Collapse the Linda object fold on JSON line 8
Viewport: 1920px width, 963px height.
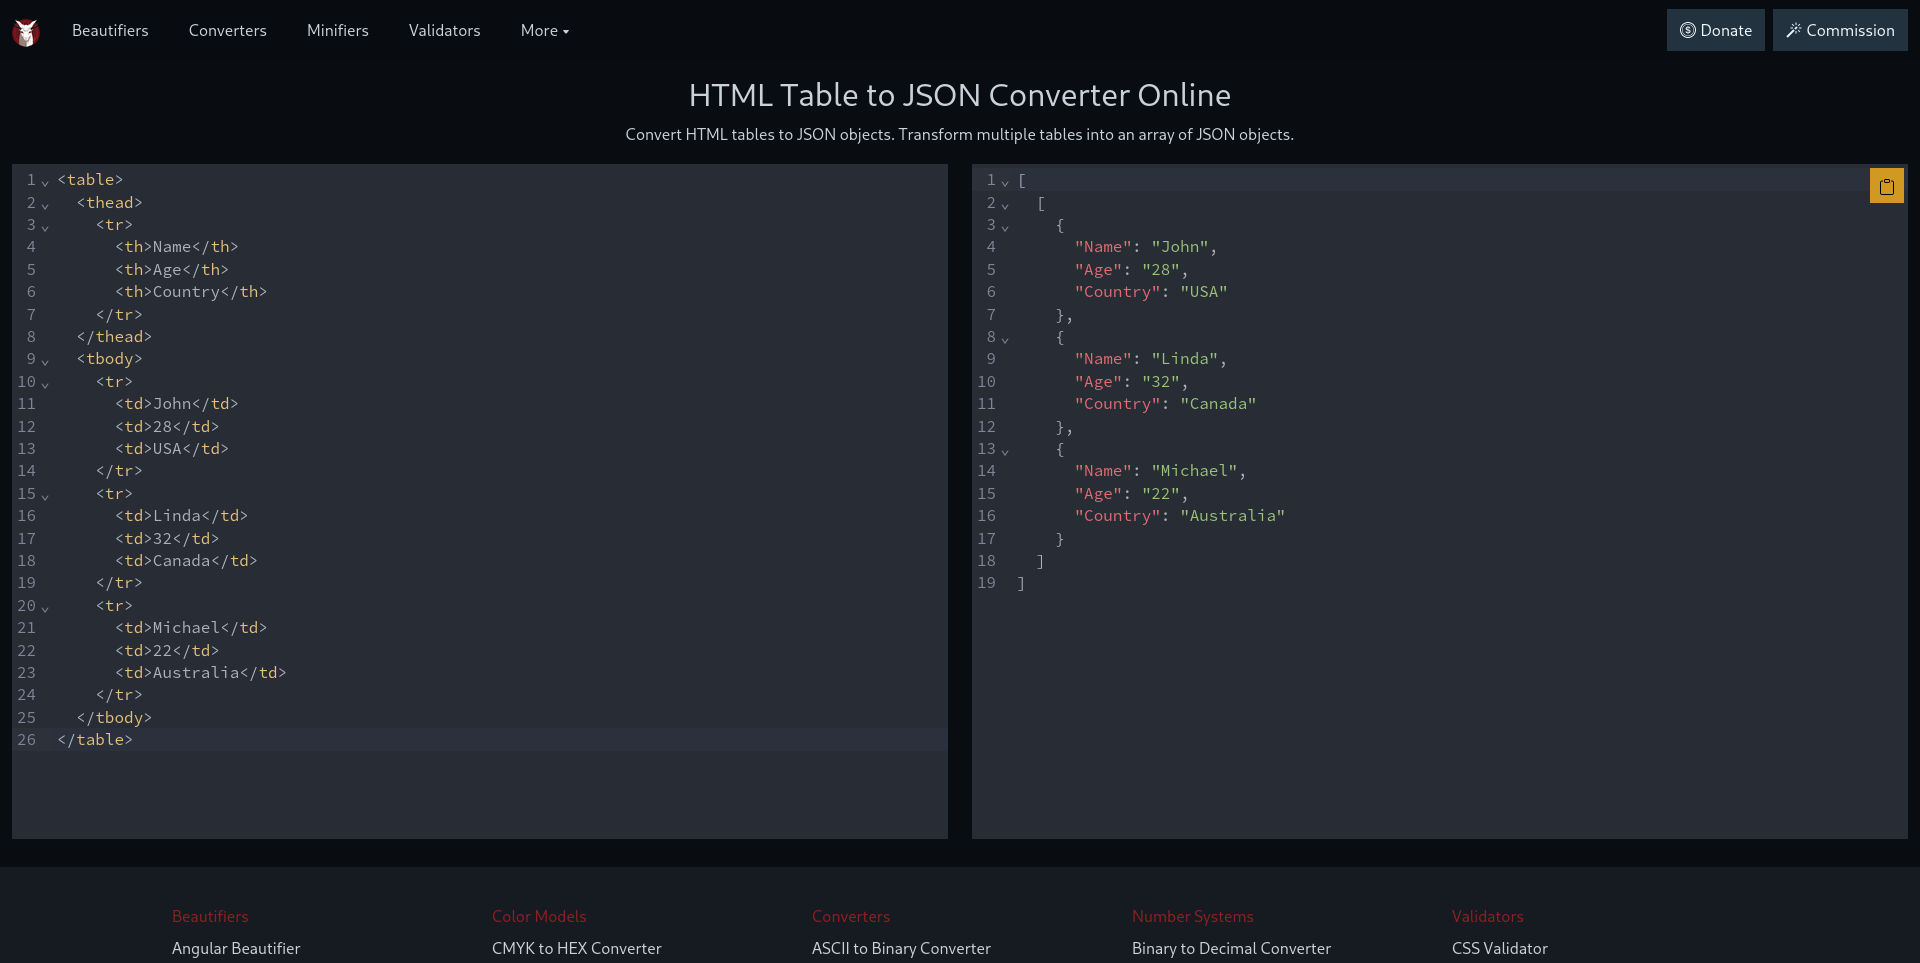click(x=1005, y=339)
